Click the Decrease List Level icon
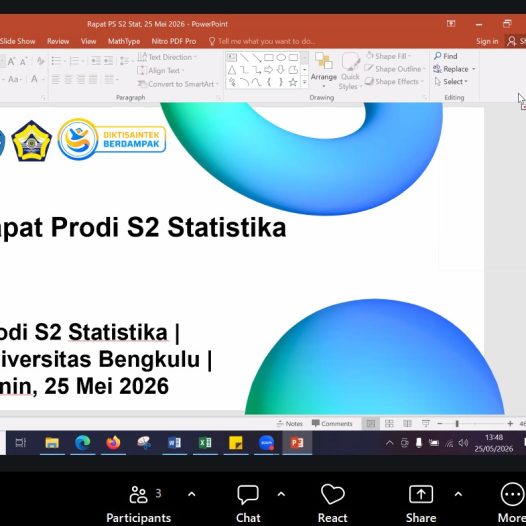The width and height of the screenshot is (526, 526). point(96,61)
